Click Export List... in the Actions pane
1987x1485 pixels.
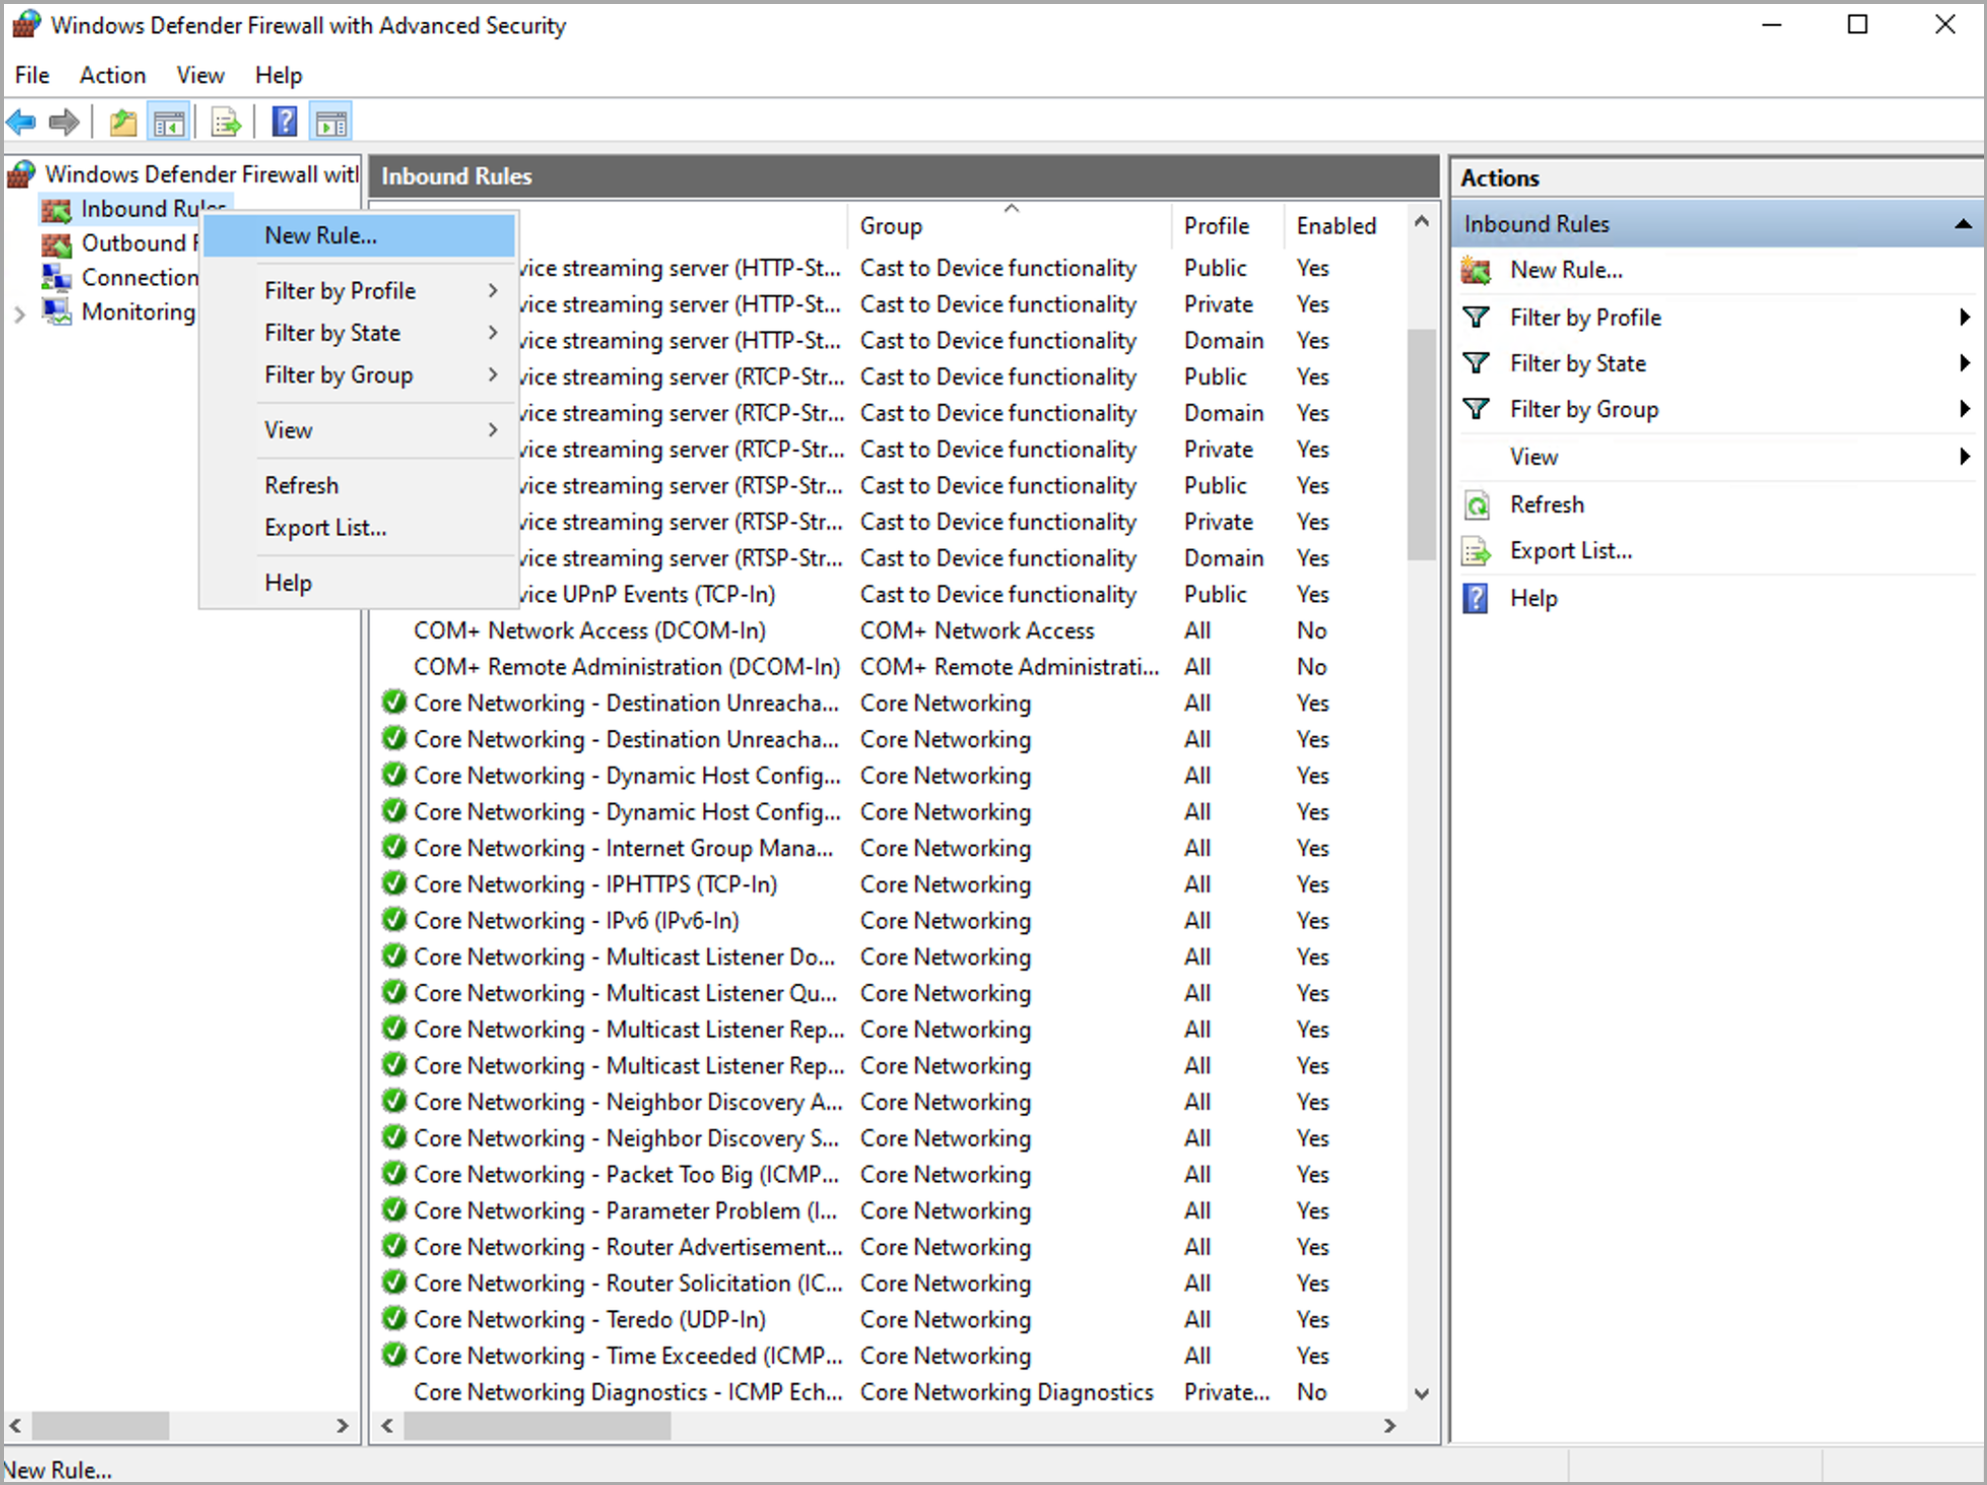coord(1570,551)
